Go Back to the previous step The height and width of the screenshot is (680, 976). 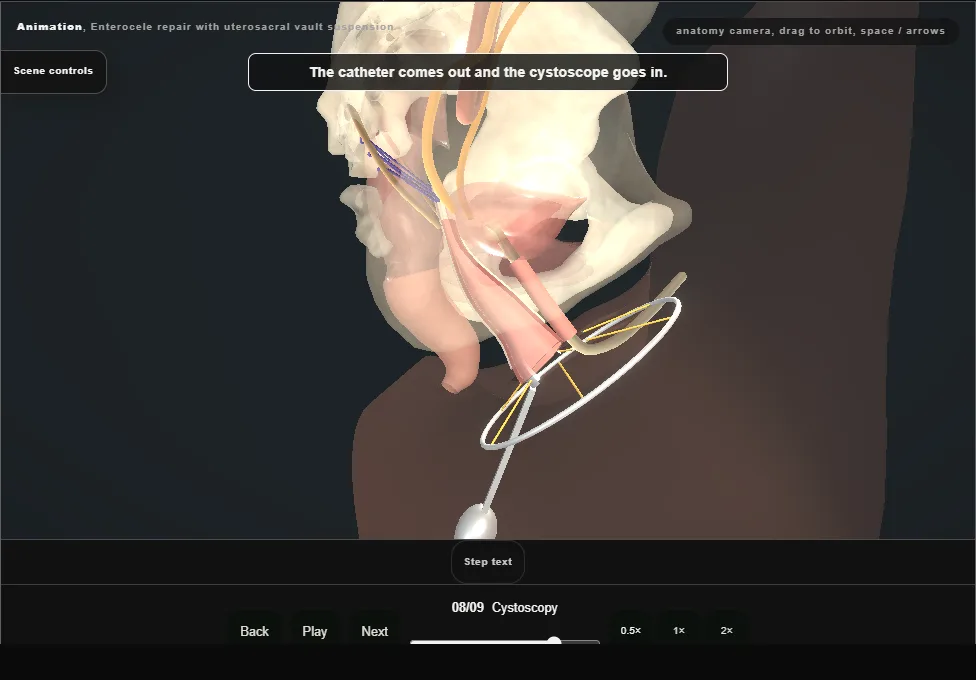tap(255, 631)
